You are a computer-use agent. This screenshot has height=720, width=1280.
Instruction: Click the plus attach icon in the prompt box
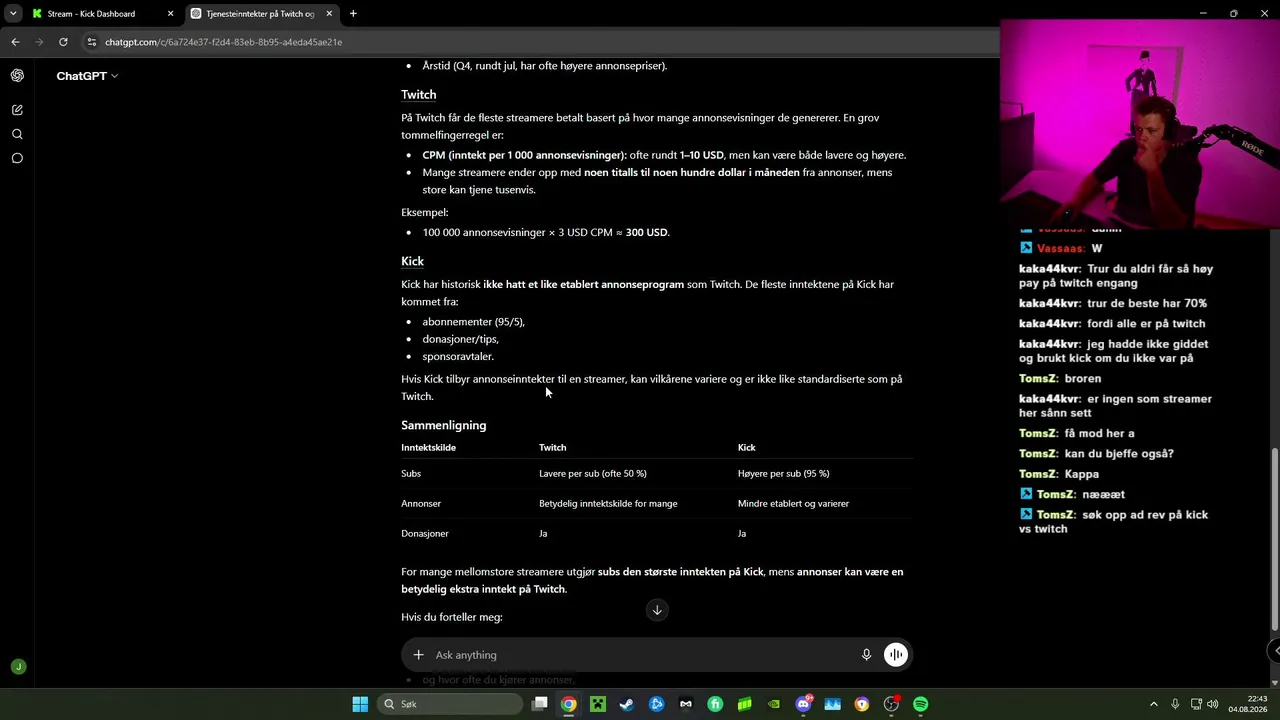pyautogui.click(x=418, y=655)
